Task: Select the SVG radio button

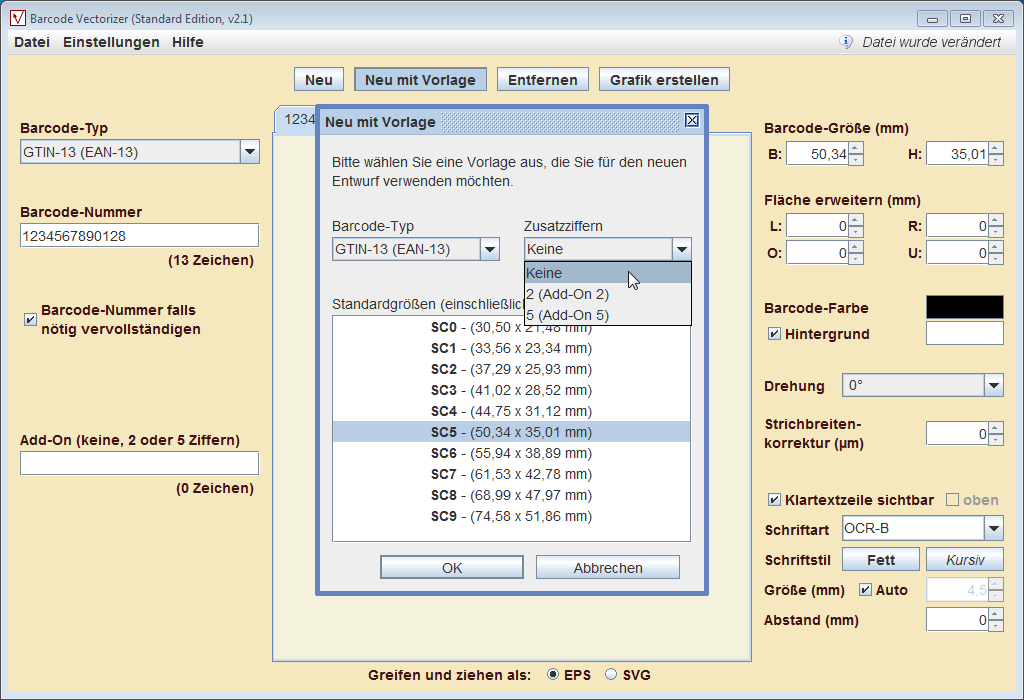Action: tap(612, 675)
